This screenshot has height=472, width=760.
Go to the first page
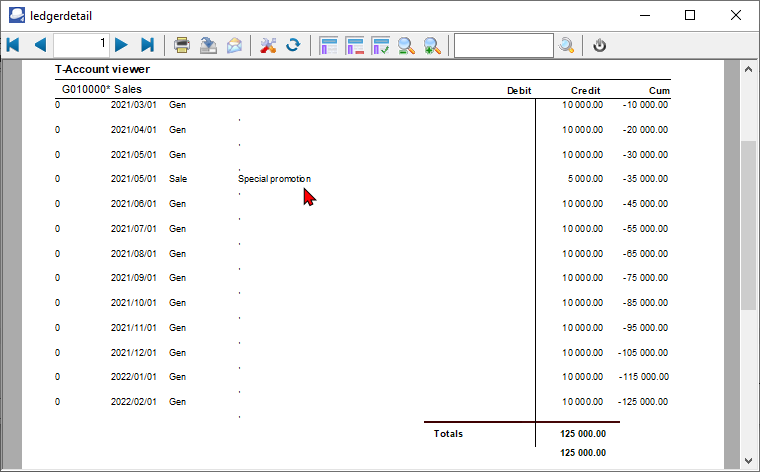point(13,45)
